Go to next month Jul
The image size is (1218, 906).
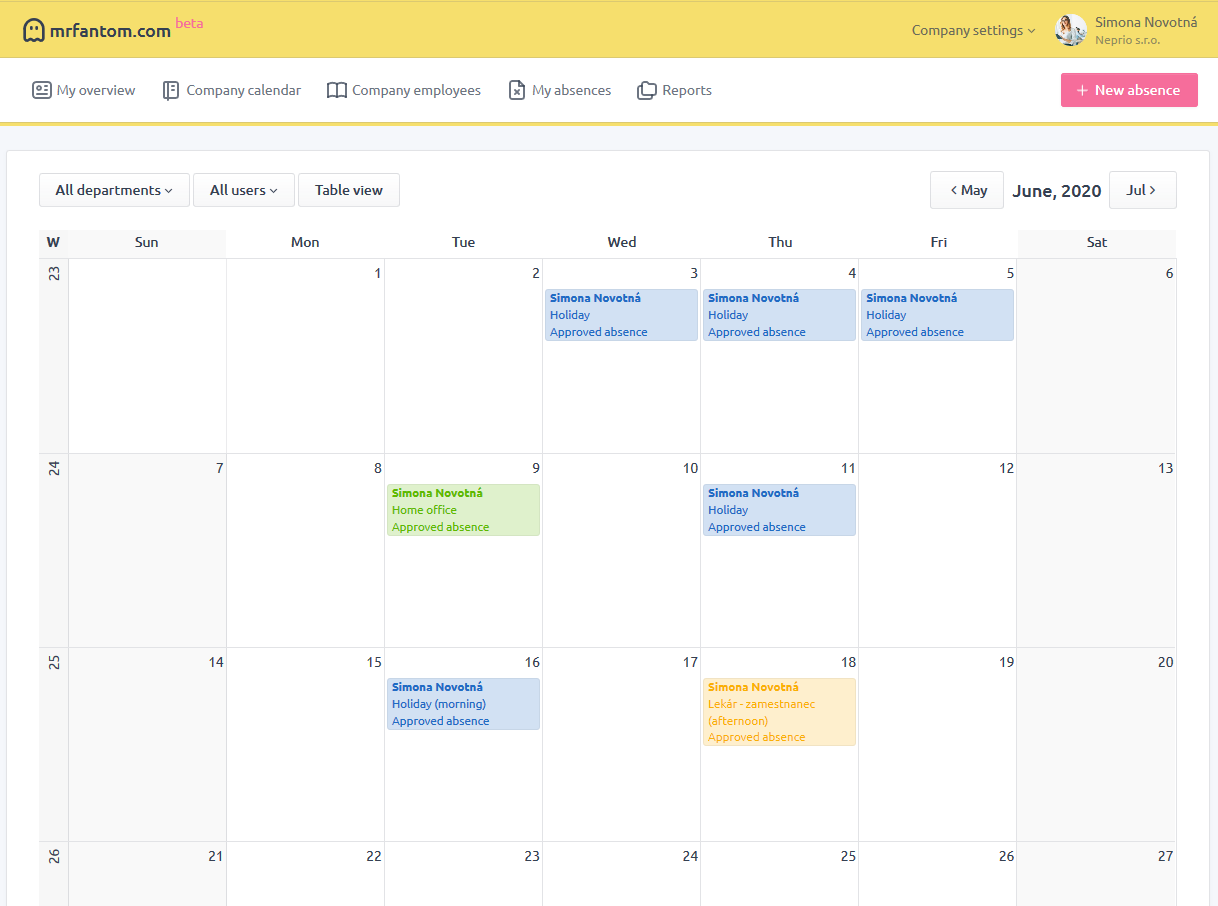[1143, 190]
